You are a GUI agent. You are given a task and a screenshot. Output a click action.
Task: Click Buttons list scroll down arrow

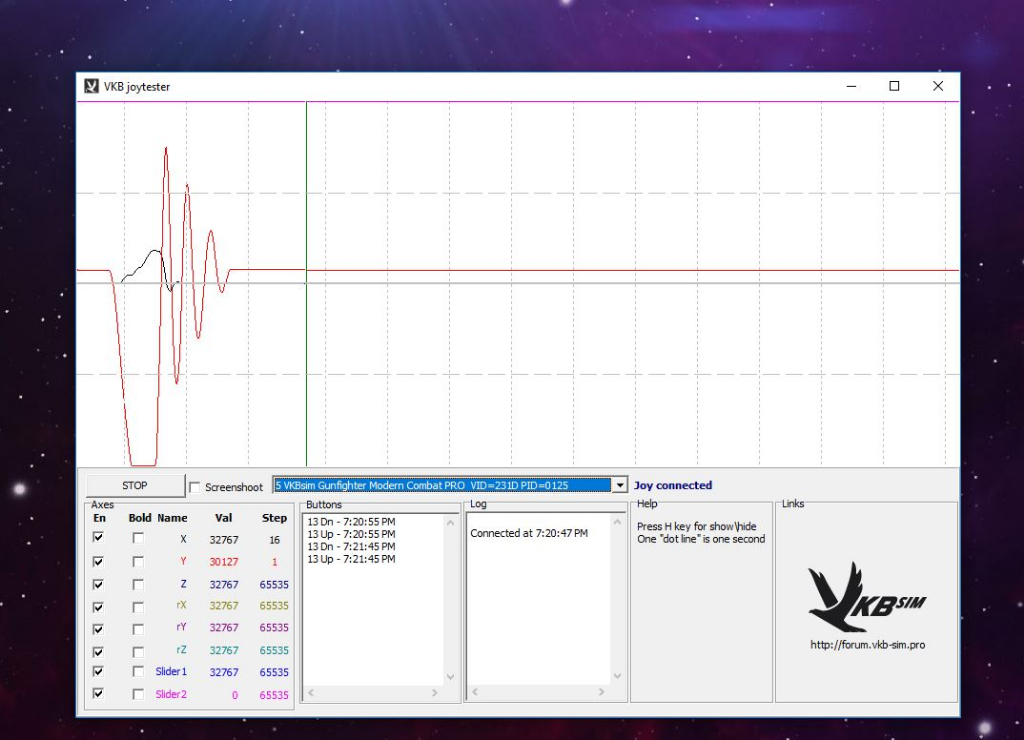click(x=451, y=677)
